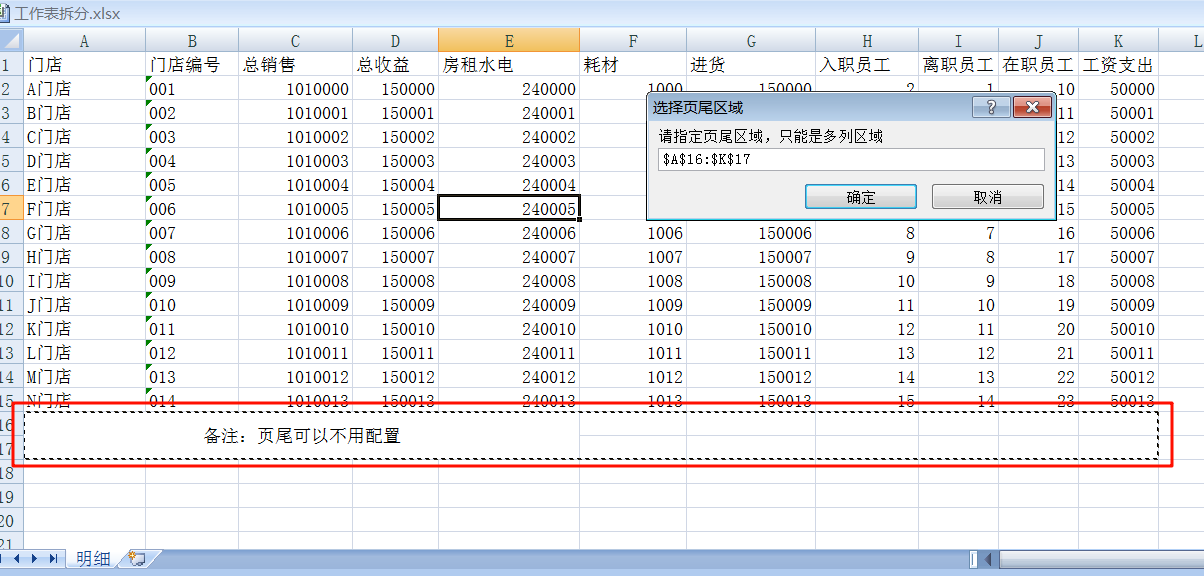Select row 12 header
Image resolution: width=1204 pixels, height=576 pixels.
click(x=11, y=329)
